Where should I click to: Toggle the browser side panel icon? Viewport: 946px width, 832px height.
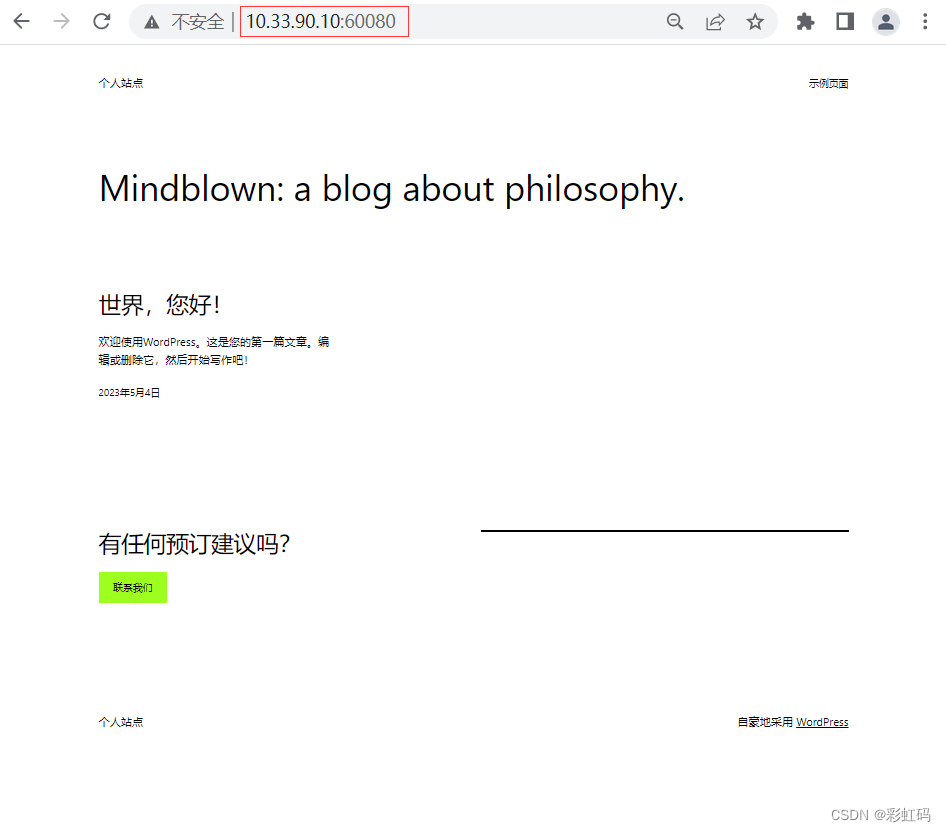pyautogui.click(x=845, y=22)
